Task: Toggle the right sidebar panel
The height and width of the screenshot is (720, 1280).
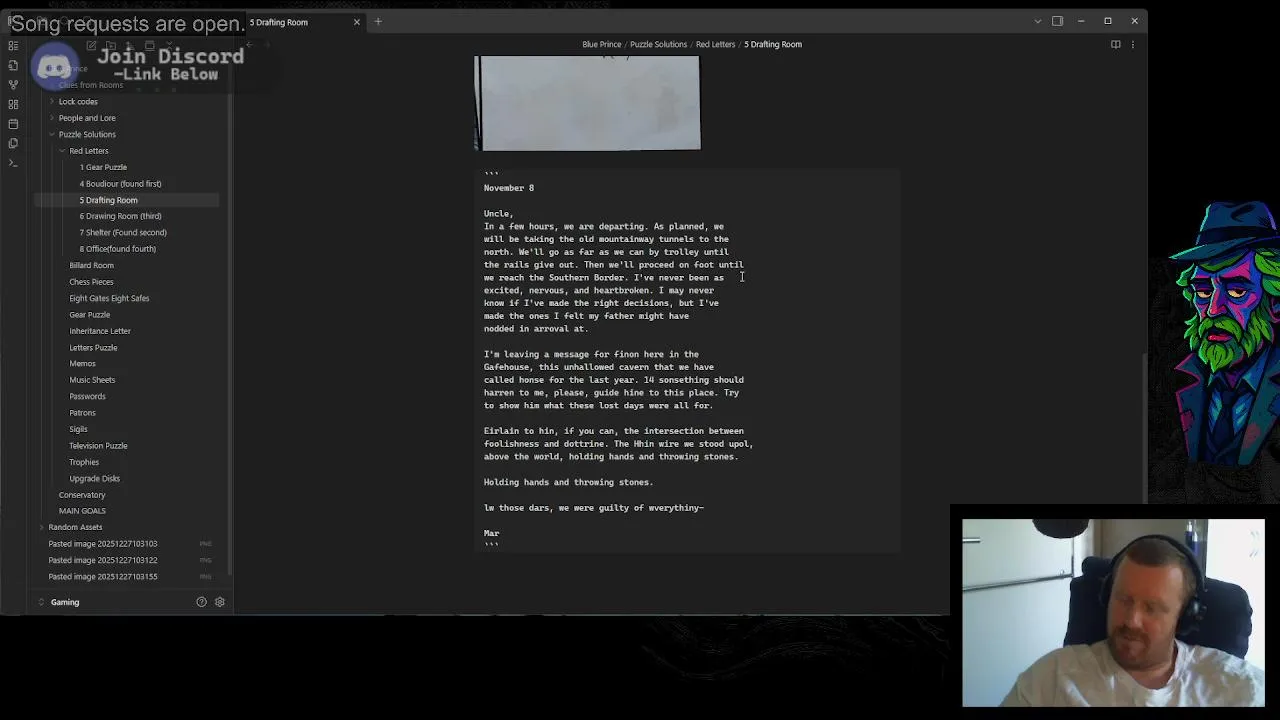Action: (x=1057, y=21)
